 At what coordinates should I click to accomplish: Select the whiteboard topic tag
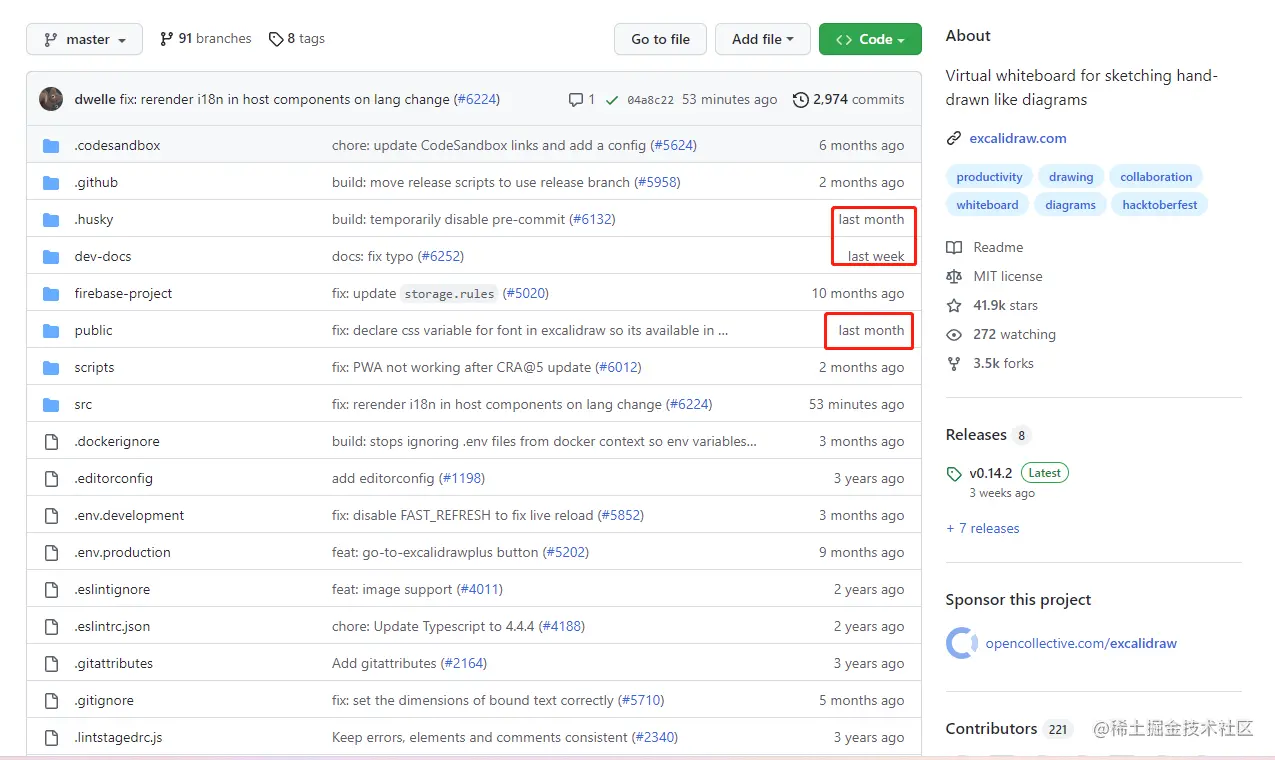click(x=987, y=205)
